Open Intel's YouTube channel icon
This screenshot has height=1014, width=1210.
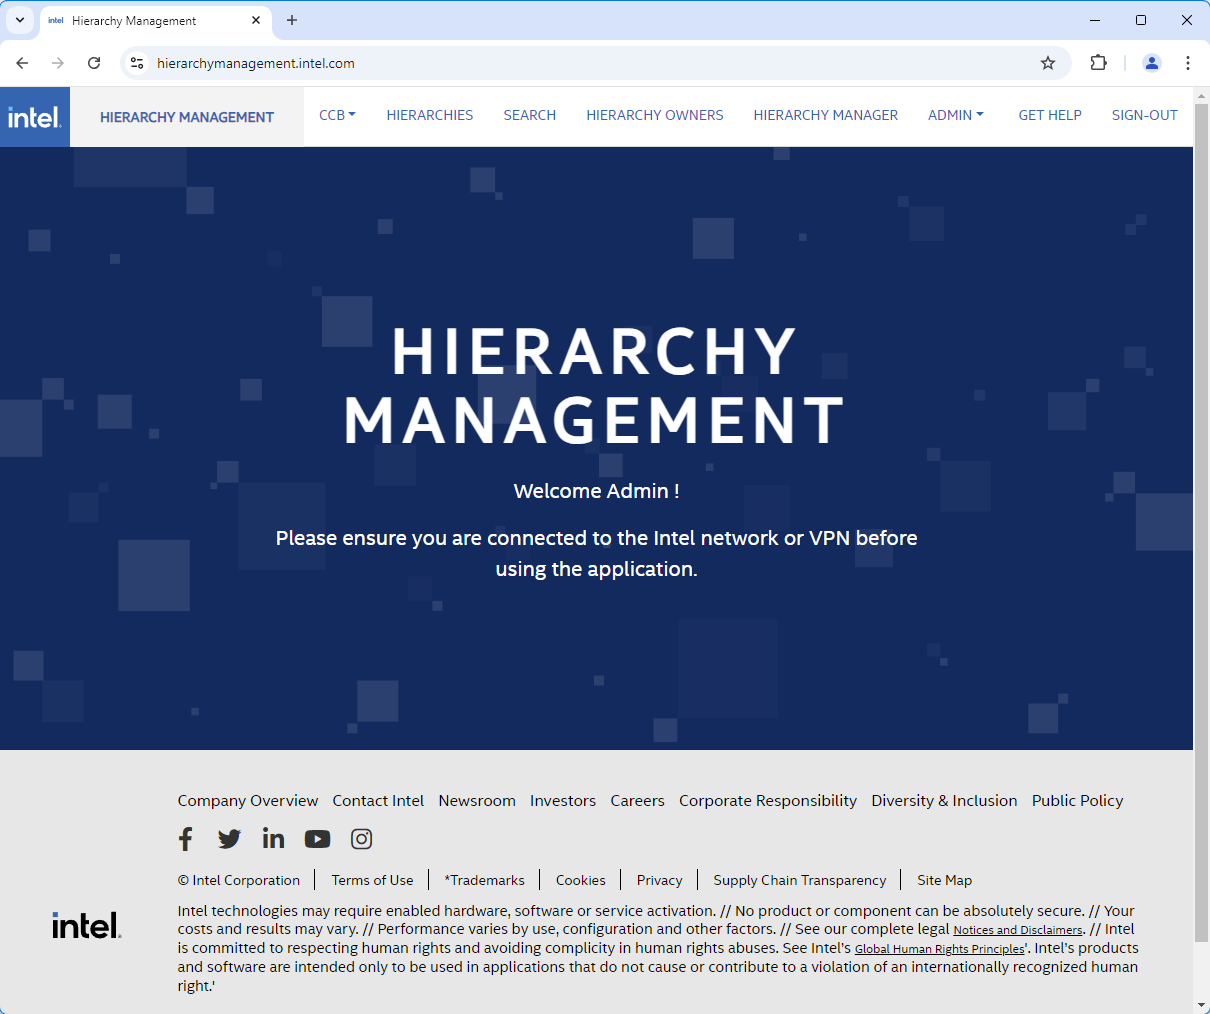click(x=317, y=839)
